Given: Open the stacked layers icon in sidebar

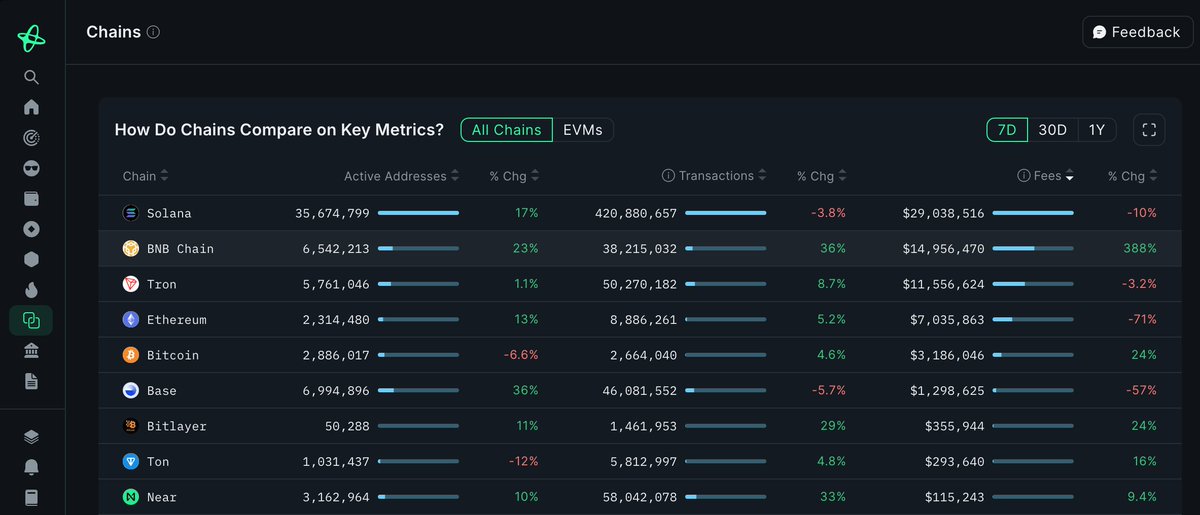Looking at the screenshot, I should point(31,436).
